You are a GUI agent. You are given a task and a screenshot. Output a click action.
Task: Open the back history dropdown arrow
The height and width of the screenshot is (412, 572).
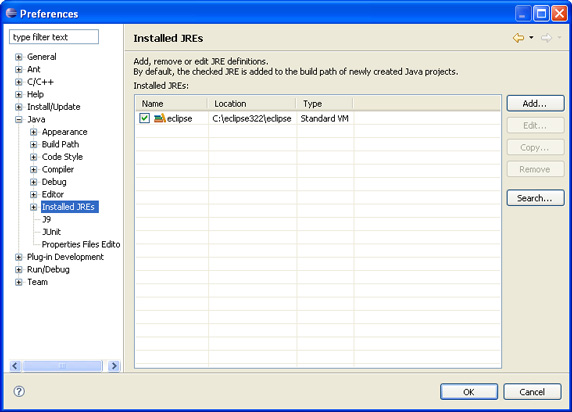pyautogui.click(x=531, y=37)
